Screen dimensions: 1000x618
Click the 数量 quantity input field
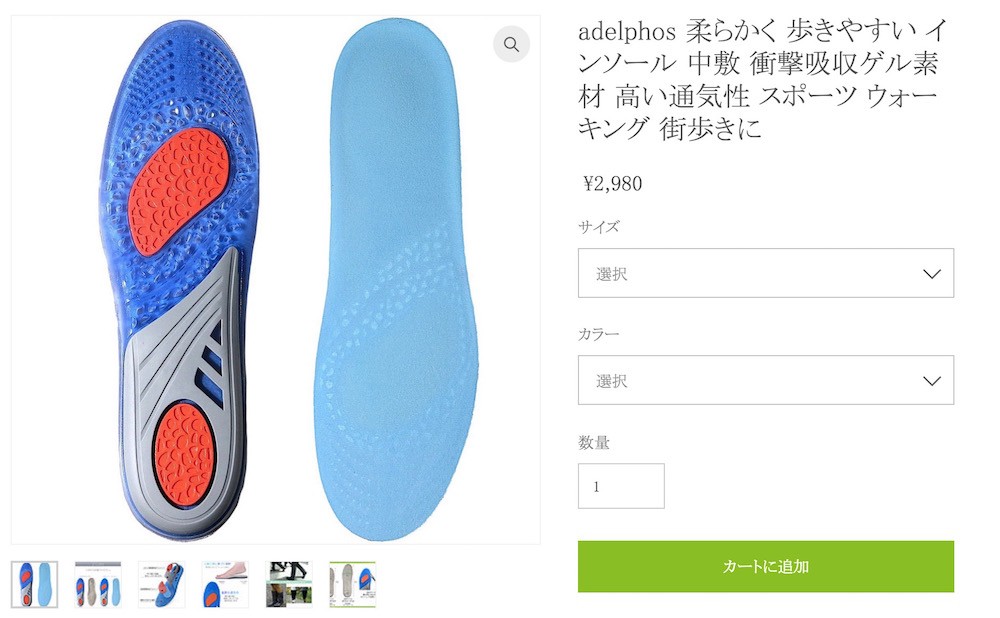click(621, 486)
